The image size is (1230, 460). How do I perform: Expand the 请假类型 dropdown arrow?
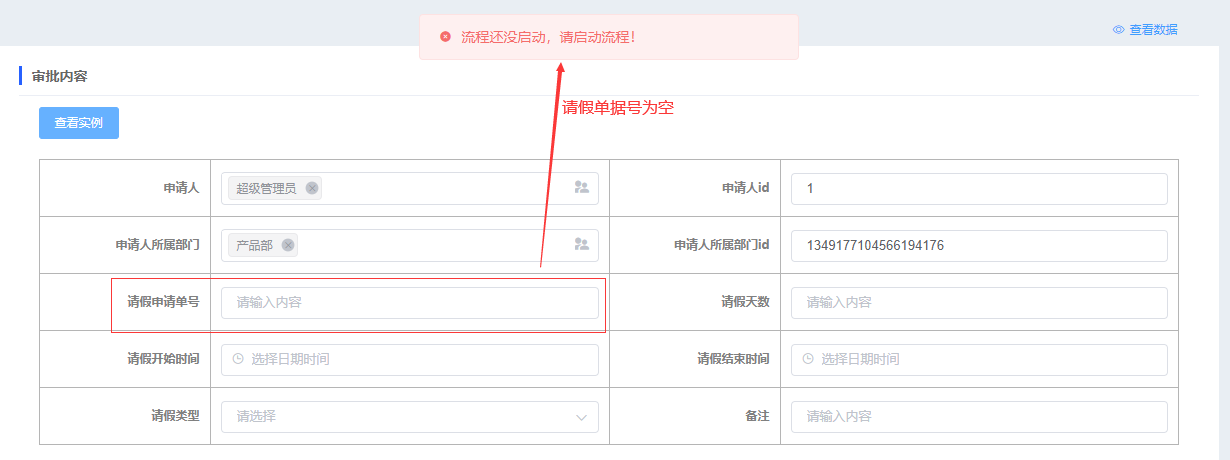tap(582, 417)
